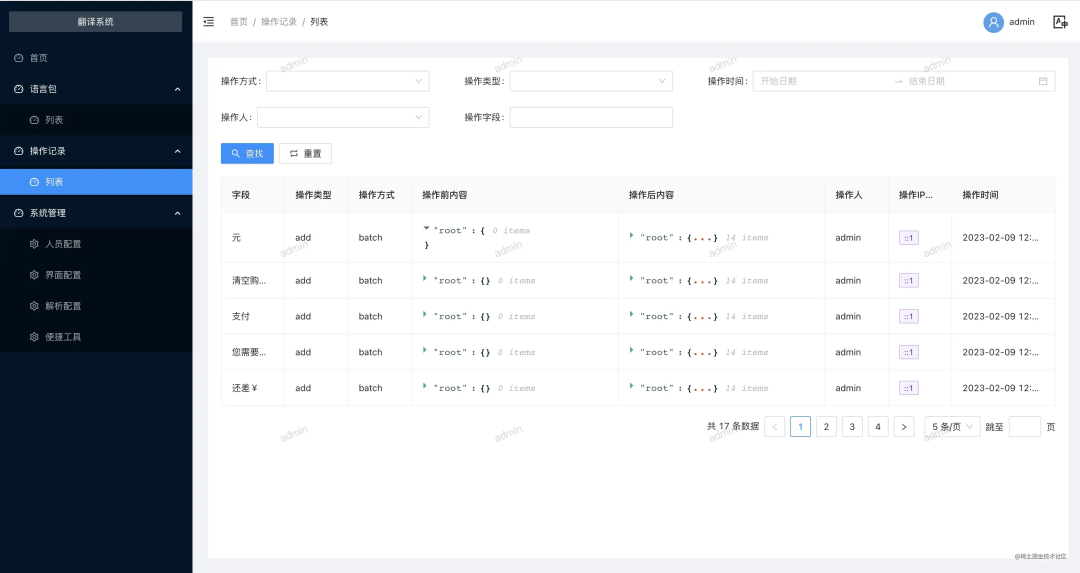Open 界面配置 menu item
The height and width of the screenshot is (573, 1080).
96,275
